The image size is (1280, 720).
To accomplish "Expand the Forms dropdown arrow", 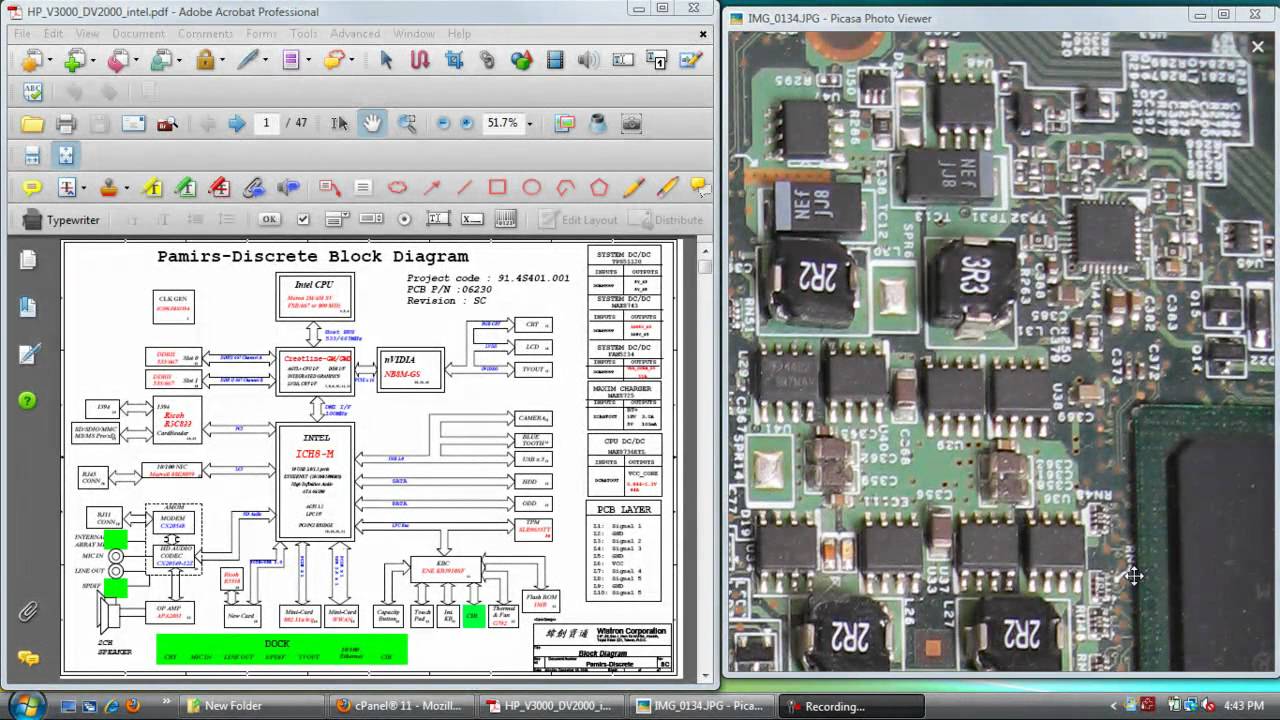I will tap(309, 62).
